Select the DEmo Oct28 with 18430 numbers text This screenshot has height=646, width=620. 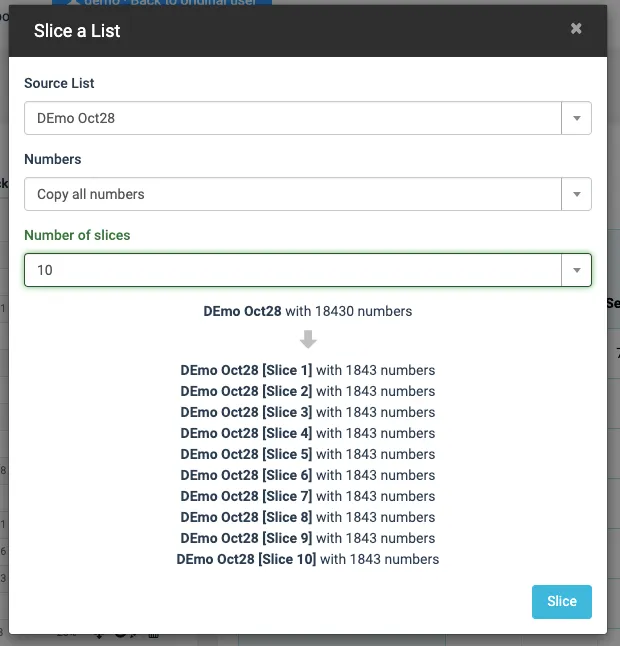308,311
